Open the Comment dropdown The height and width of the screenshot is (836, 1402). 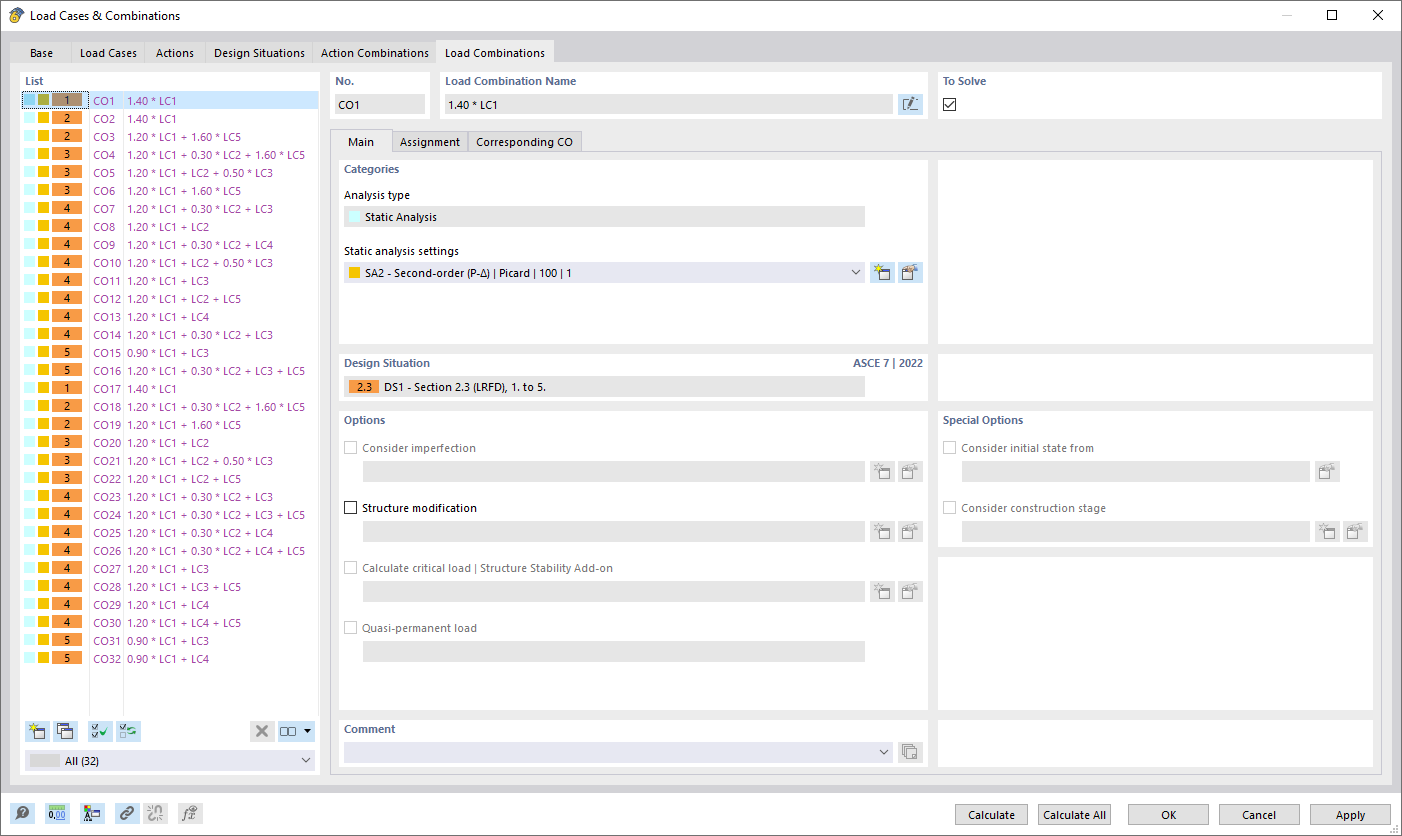(883, 751)
